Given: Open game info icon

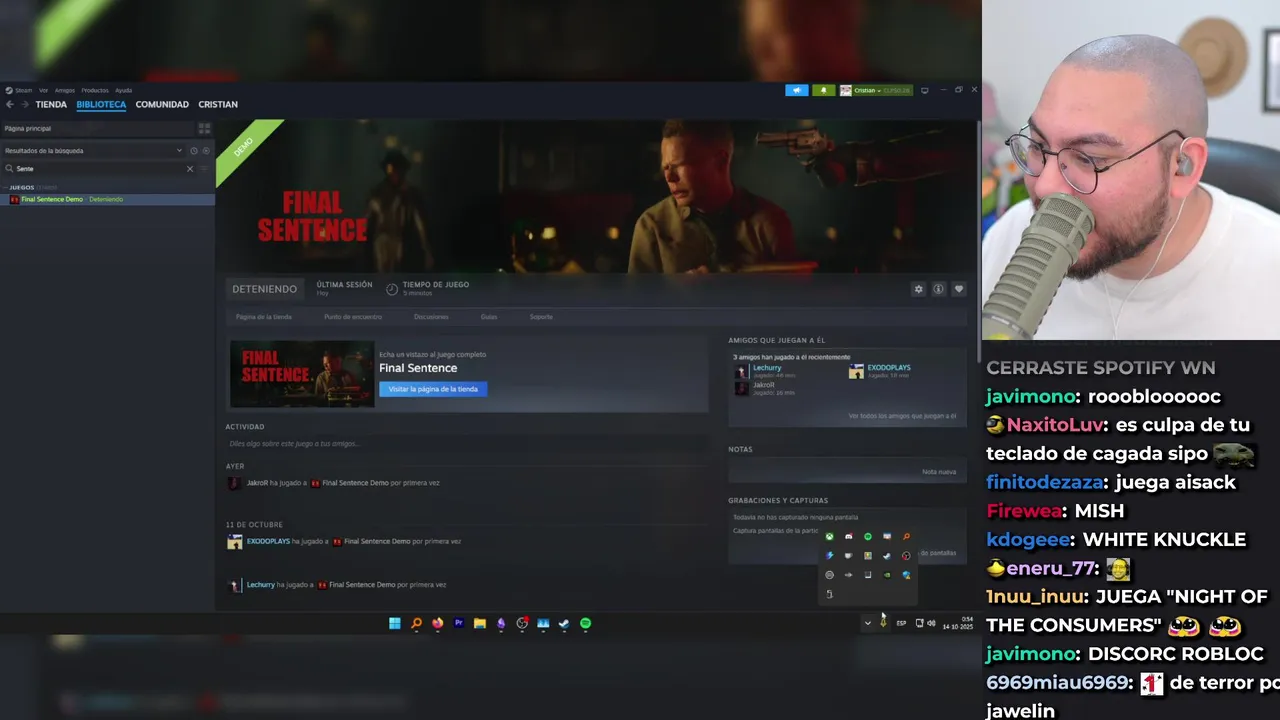Looking at the screenshot, I should tap(938, 289).
